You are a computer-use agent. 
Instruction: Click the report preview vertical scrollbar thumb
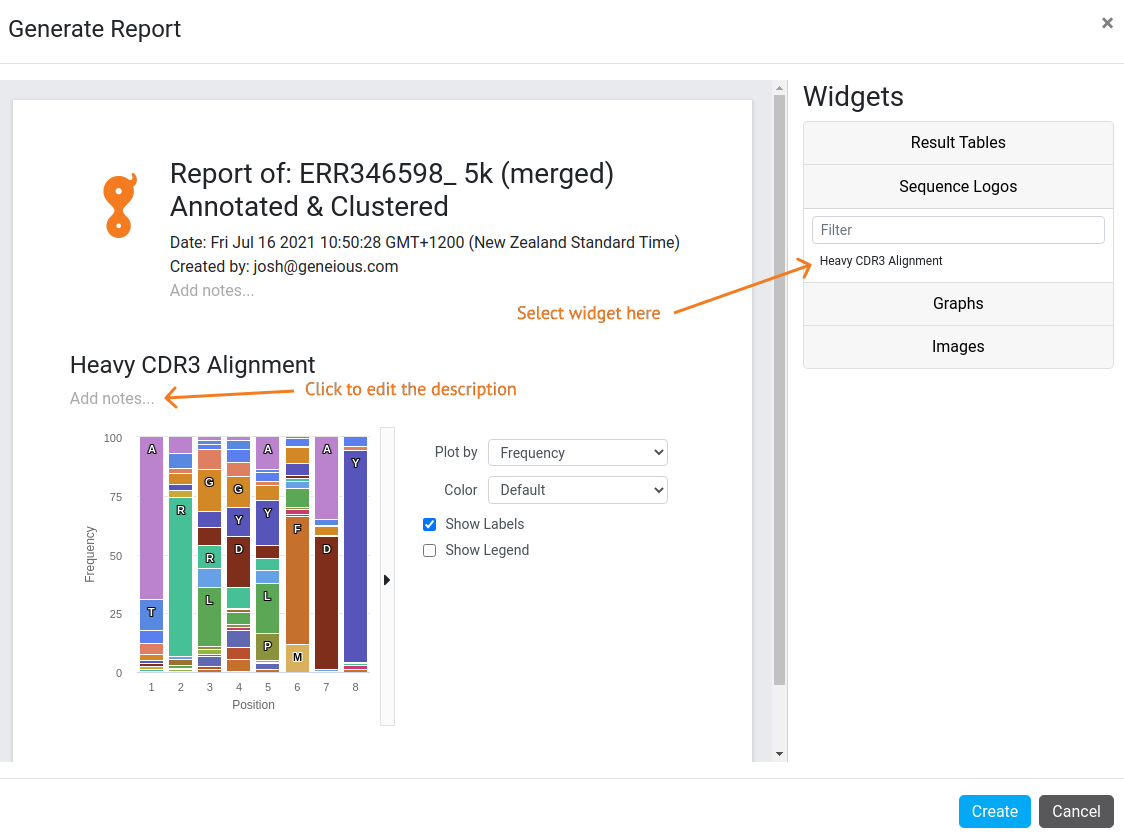pyautogui.click(x=779, y=391)
